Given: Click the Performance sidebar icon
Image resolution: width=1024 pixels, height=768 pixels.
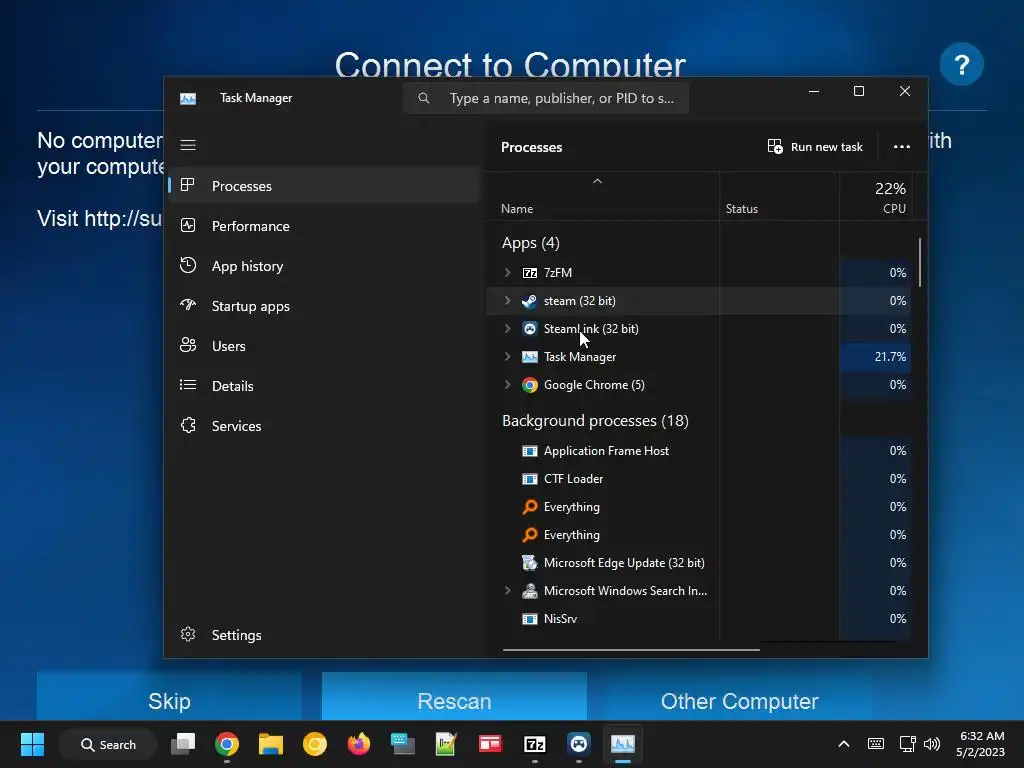Looking at the screenshot, I should [188, 225].
